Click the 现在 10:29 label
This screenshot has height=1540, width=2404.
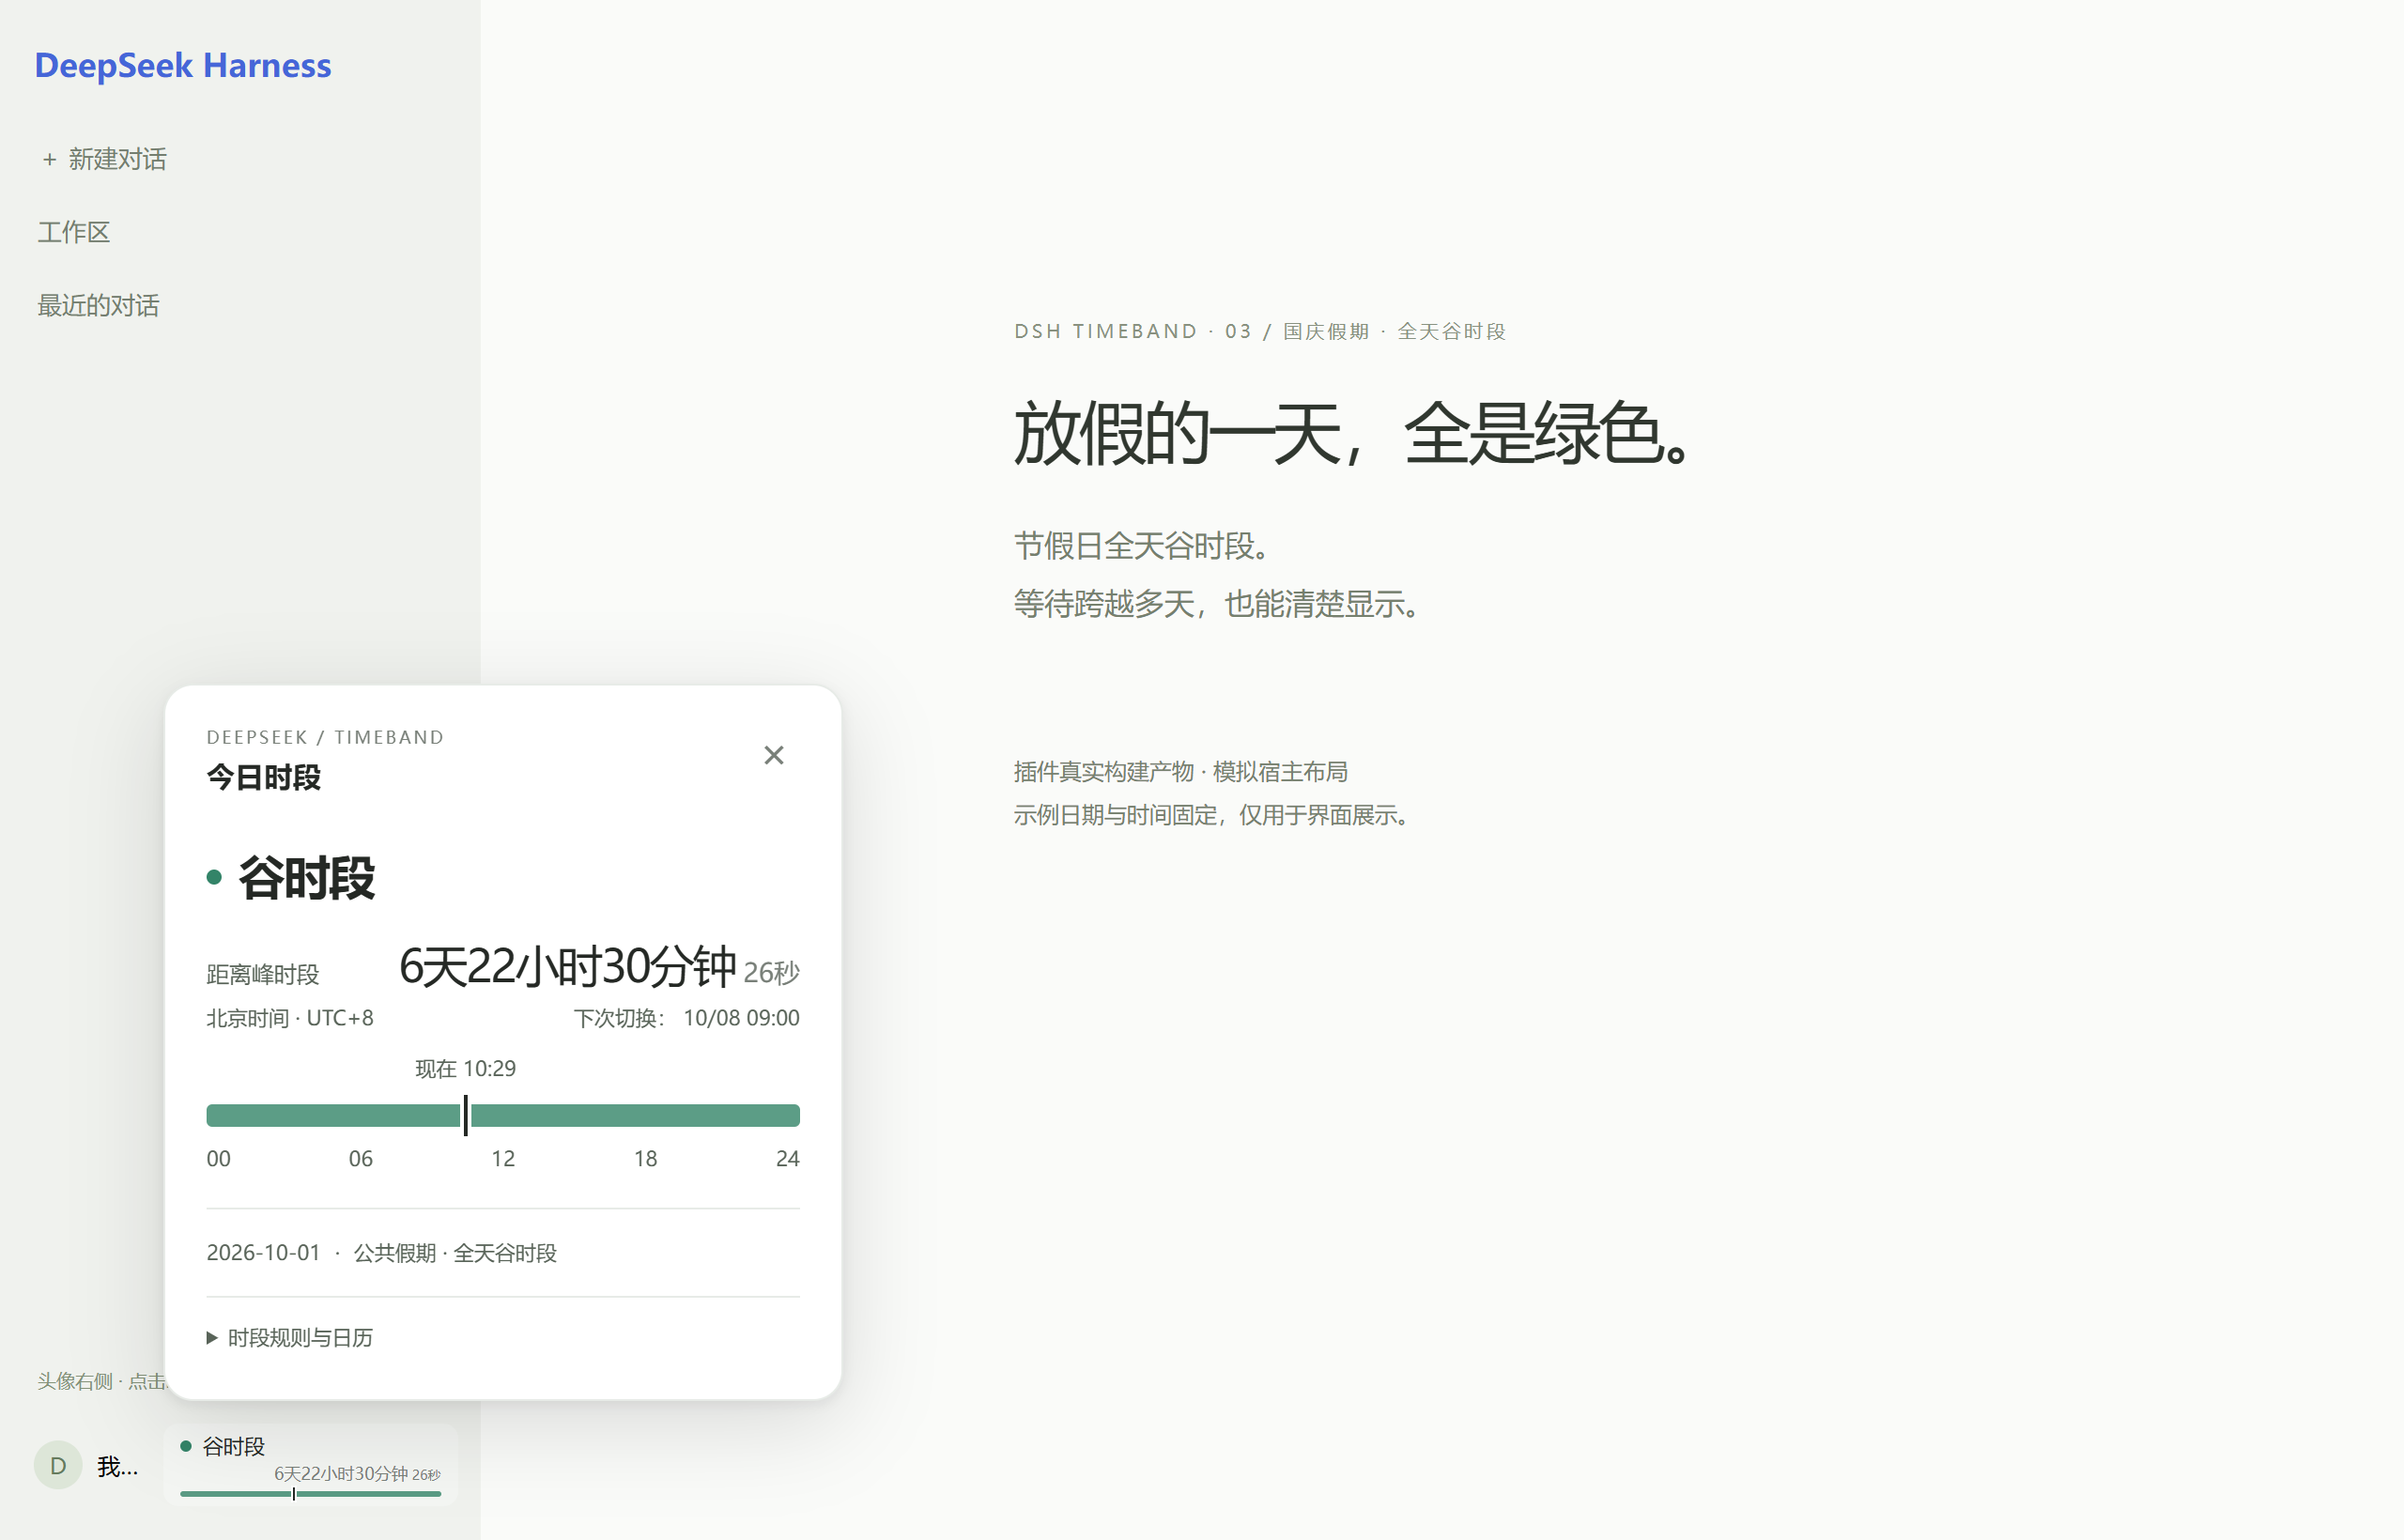pos(466,1068)
